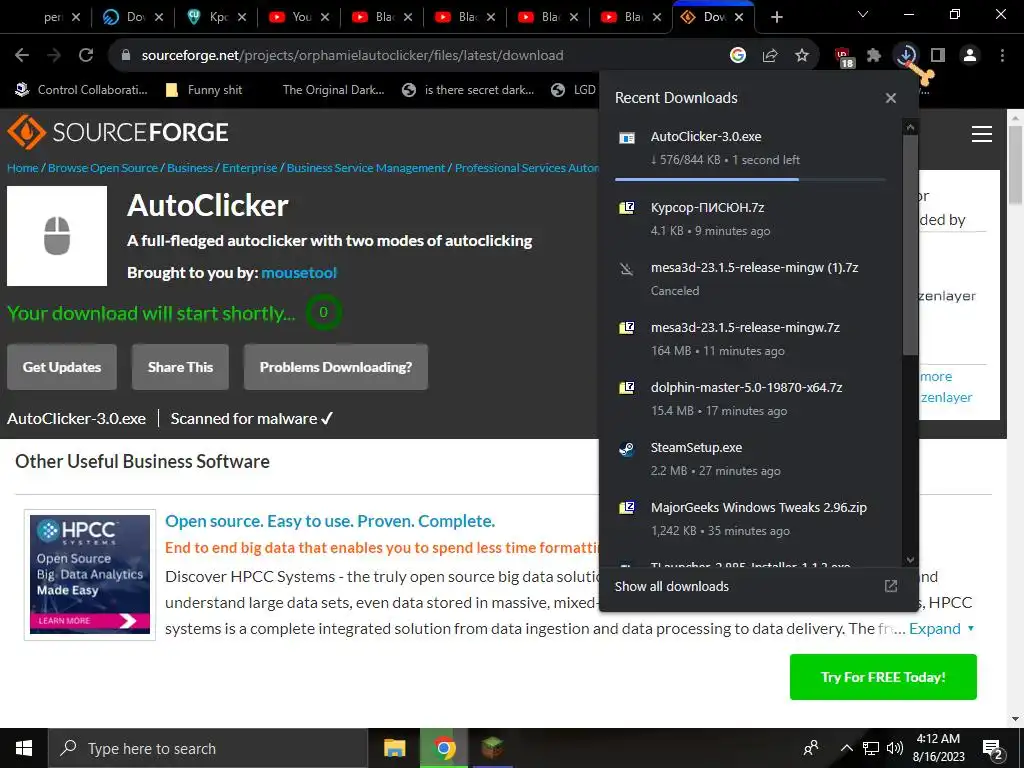
Task: Open the Chrome profile avatar
Action: point(970,56)
